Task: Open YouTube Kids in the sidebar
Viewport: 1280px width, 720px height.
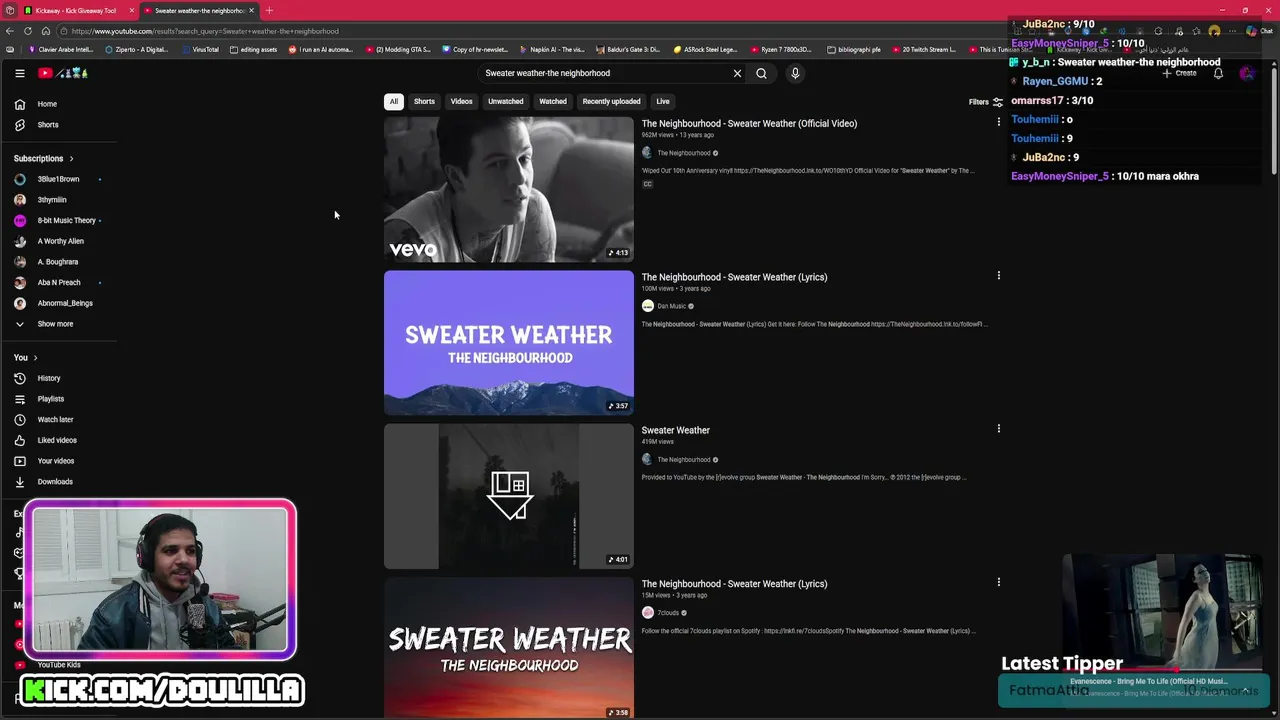Action: (x=59, y=665)
